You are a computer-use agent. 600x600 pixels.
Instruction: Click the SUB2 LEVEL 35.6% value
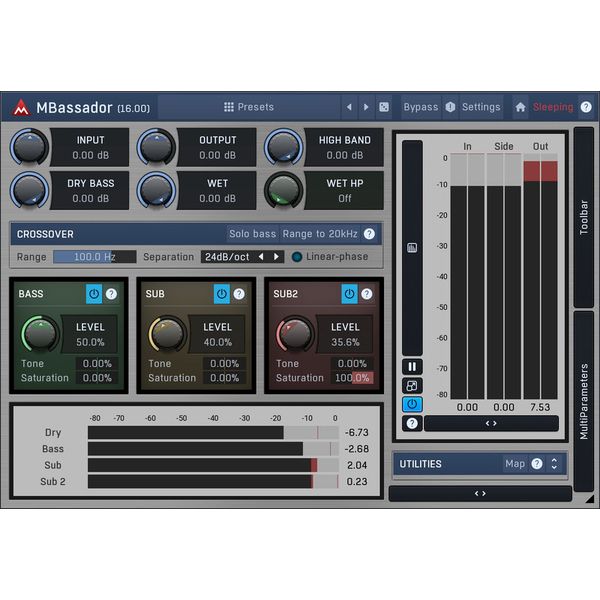point(345,342)
